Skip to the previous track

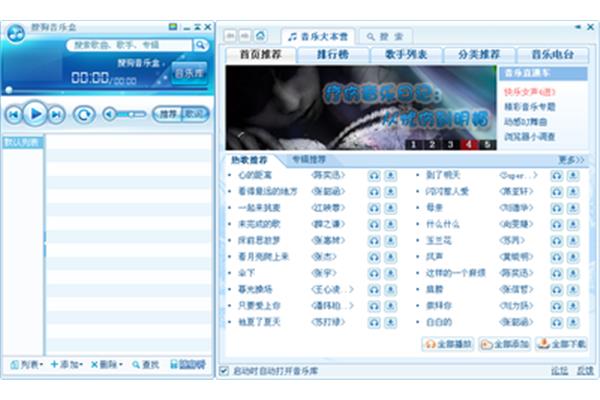click(x=14, y=114)
